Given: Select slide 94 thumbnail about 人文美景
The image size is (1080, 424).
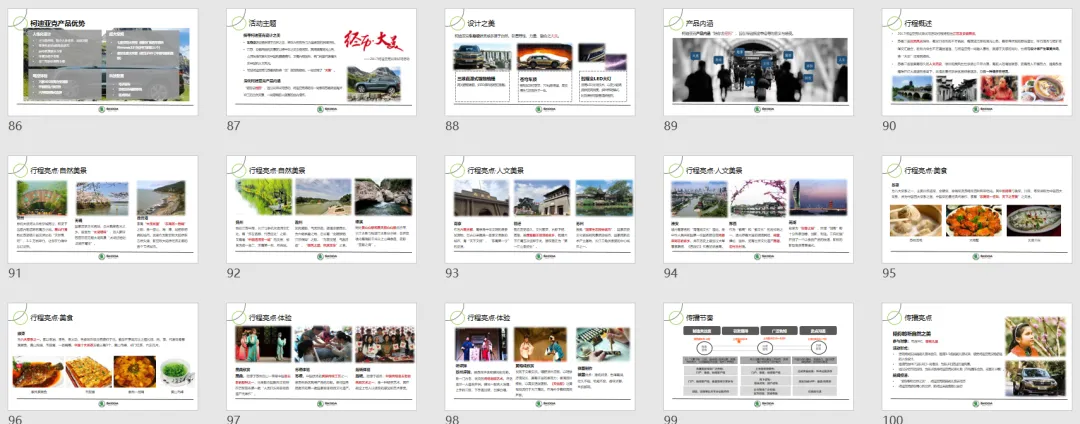Looking at the screenshot, I should [x=758, y=209].
